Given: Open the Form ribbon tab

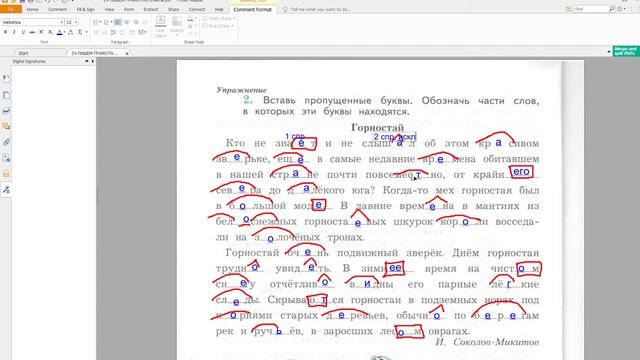Looking at the screenshot, I should [x=129, y=9].
